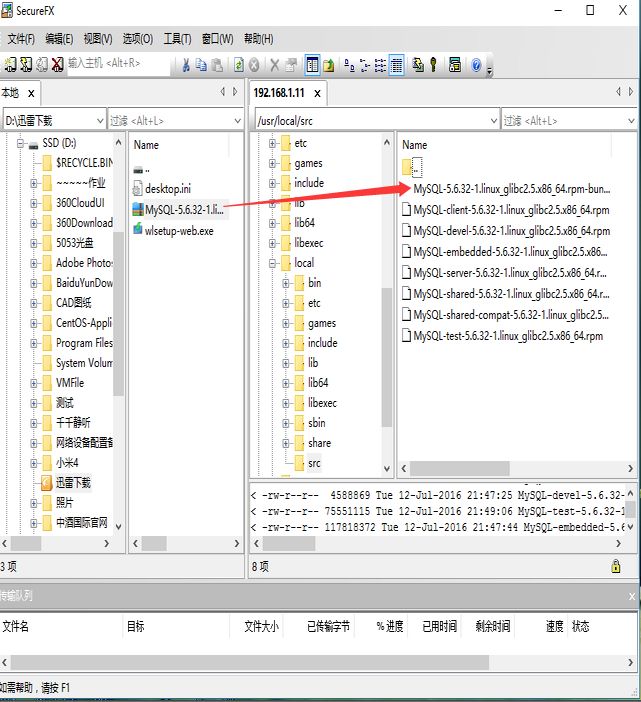This screenshot has width=641, height=702.
Task: Click the padlock icon in remote status bar
Action: (616, 566)
